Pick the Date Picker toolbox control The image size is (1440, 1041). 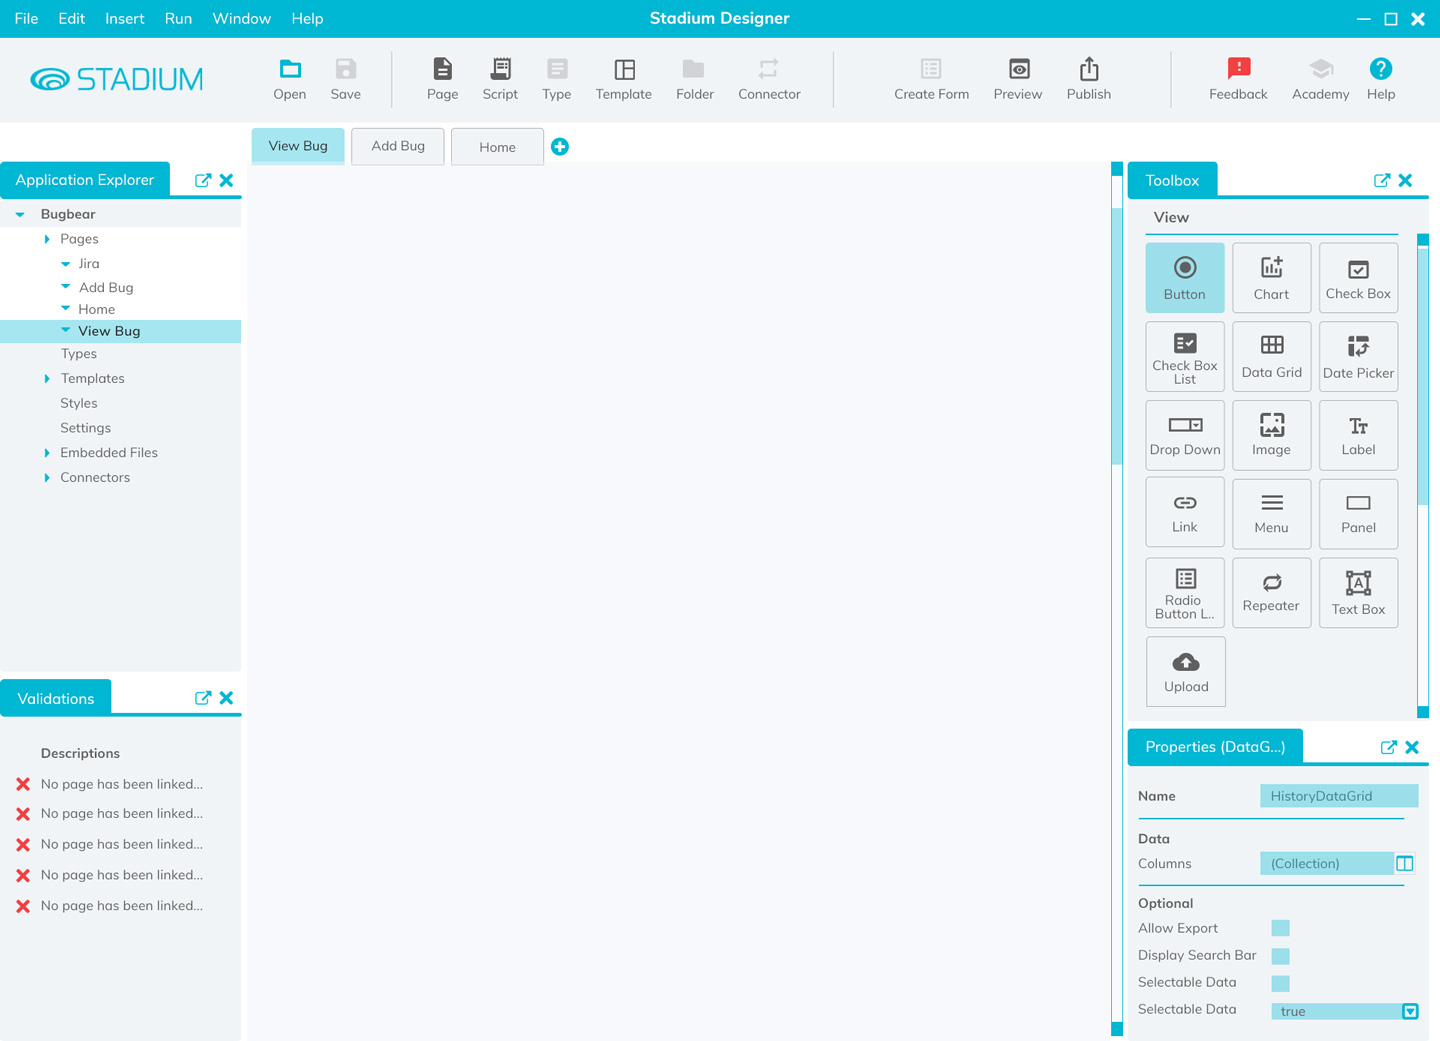point(1357,356)
